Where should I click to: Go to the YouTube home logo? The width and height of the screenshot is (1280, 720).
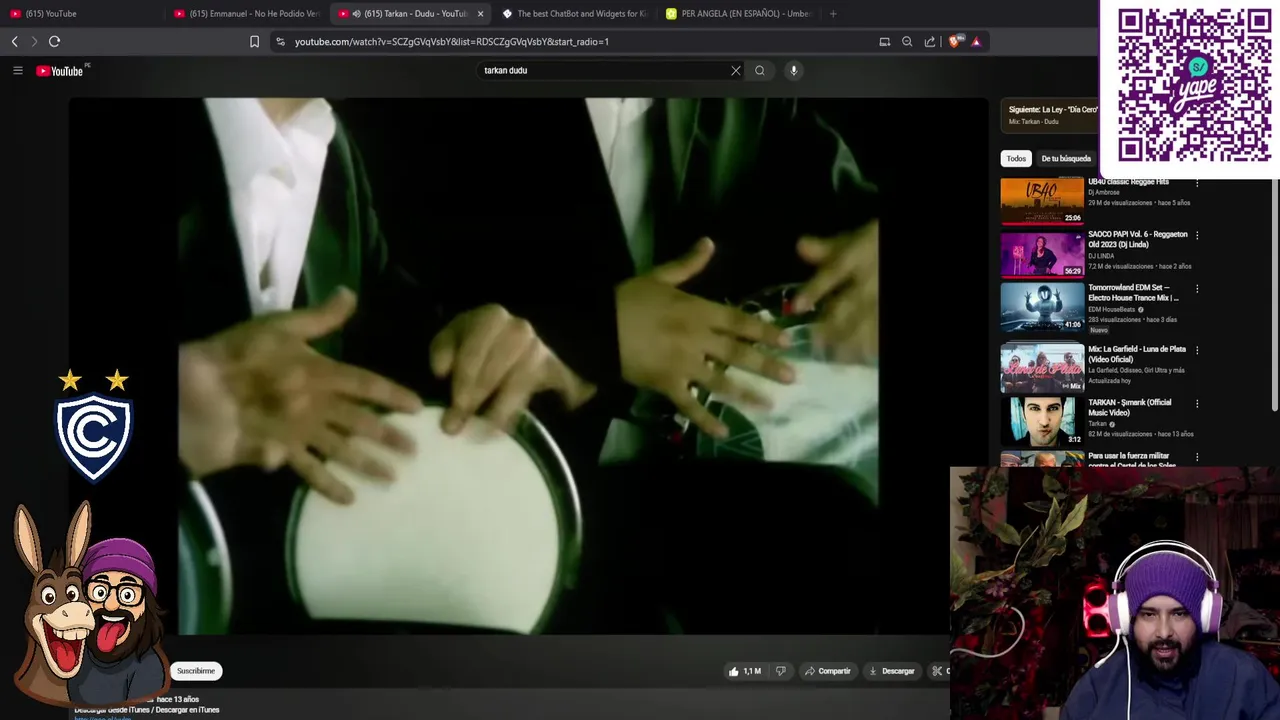60,71
